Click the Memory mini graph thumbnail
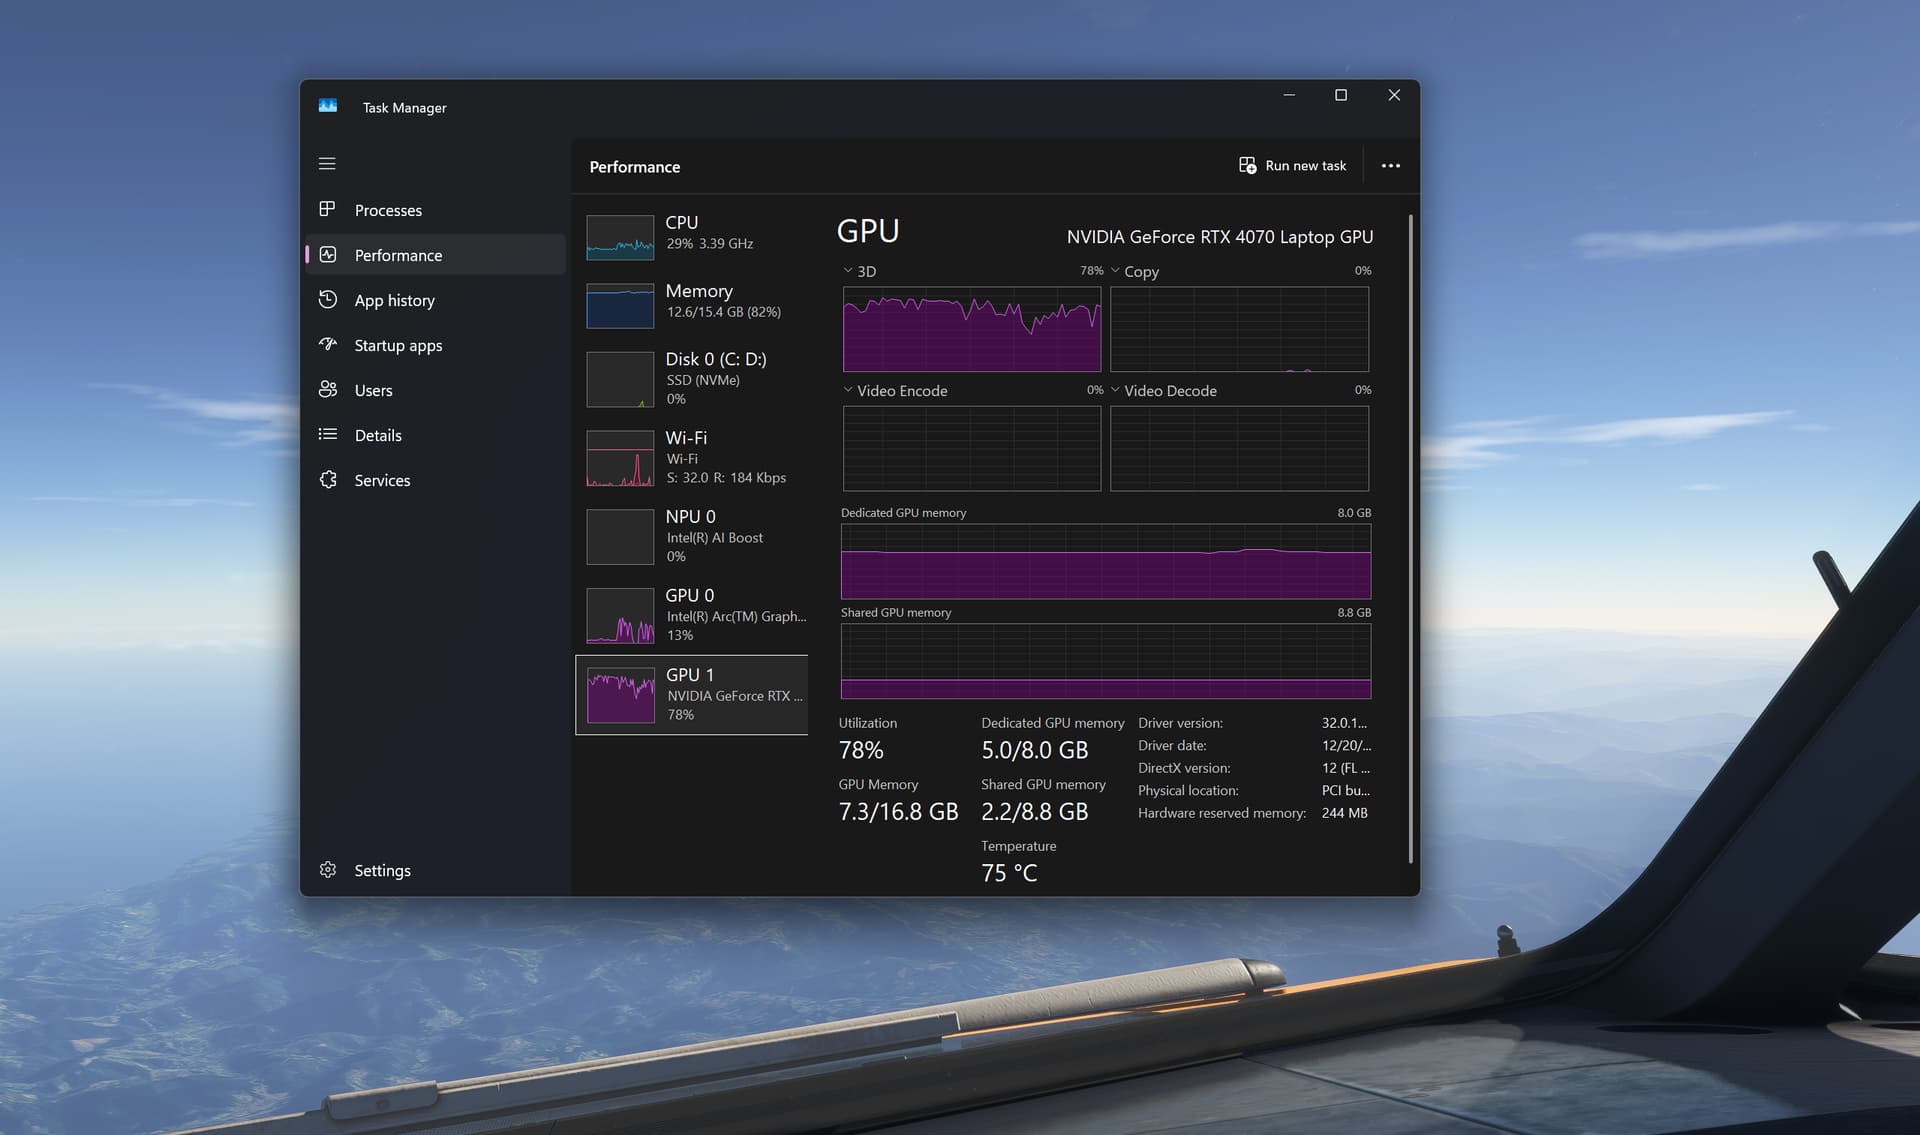The width and height of the screenshot is (1920, 1135). (620, 305)
